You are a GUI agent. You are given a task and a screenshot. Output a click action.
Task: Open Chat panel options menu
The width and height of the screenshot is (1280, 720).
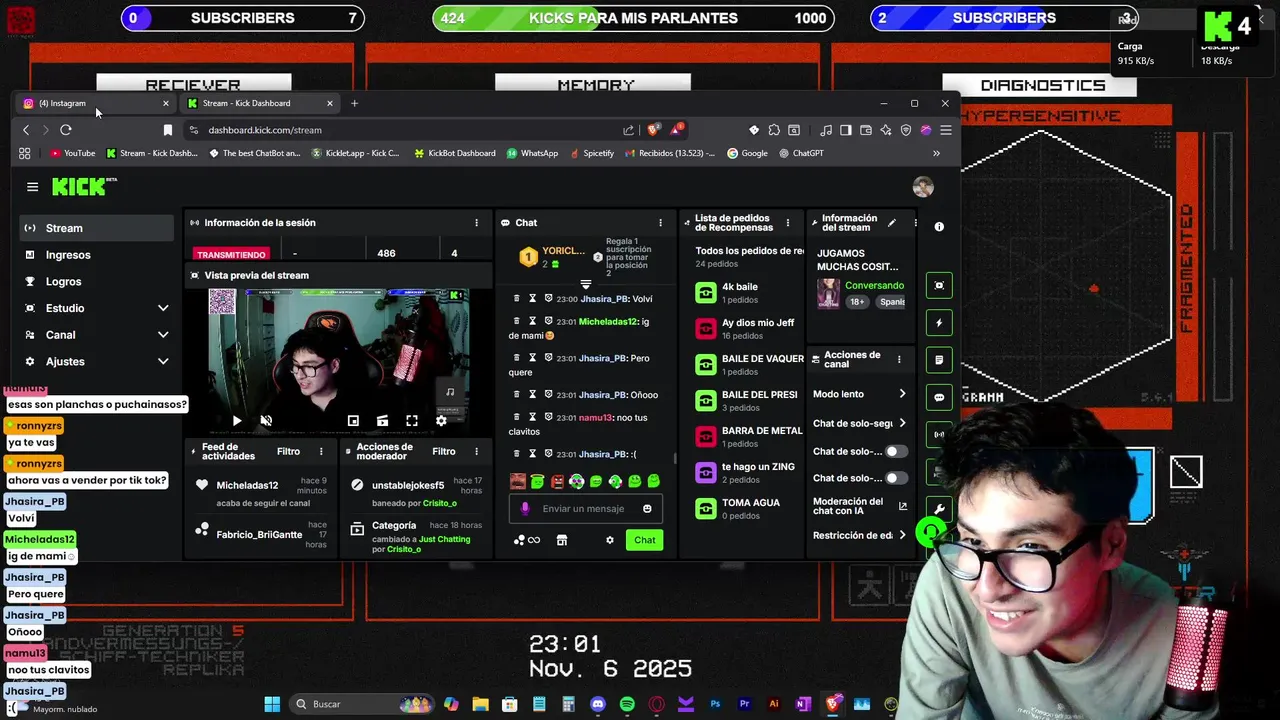tap(660, 223)
